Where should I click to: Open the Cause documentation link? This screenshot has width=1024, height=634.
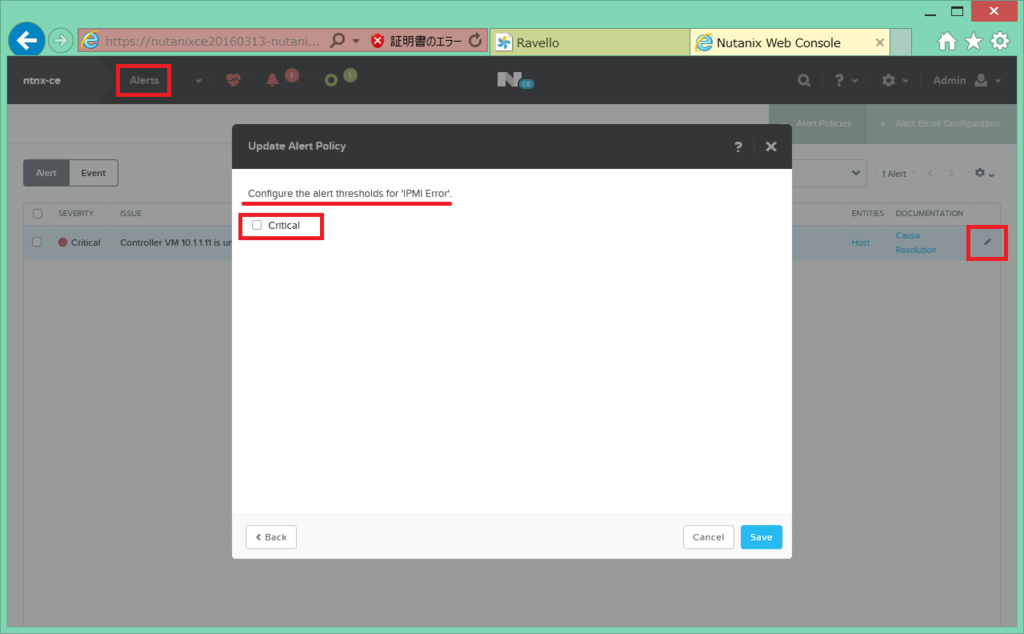[908, 235]
